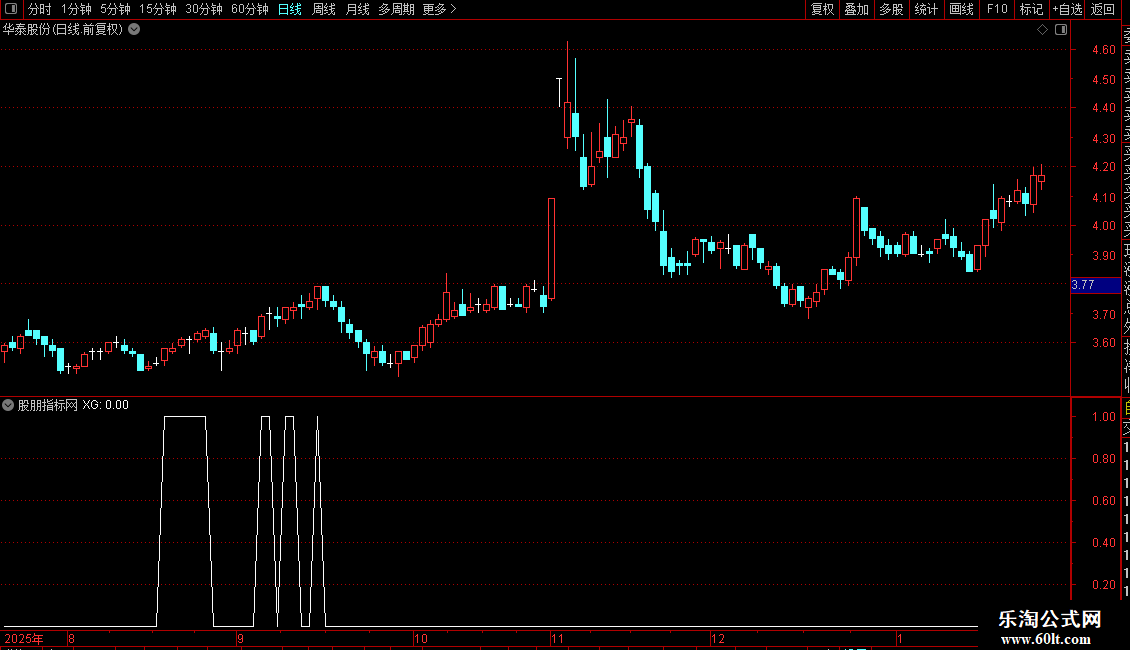Open the 复权 adjustment menu

pyautogui.click(x=822, y=9)
